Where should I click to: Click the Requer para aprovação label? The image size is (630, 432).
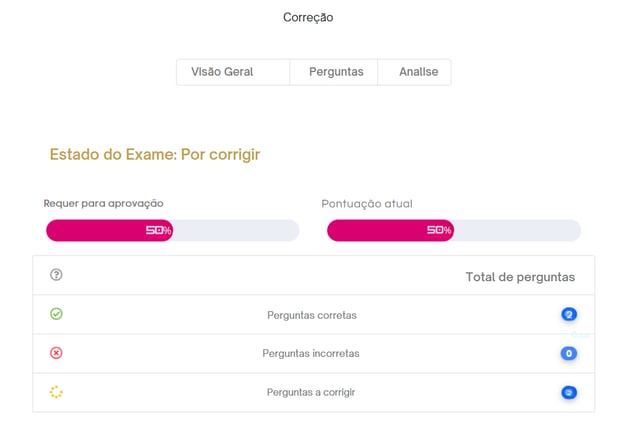(x=104, y=203)
